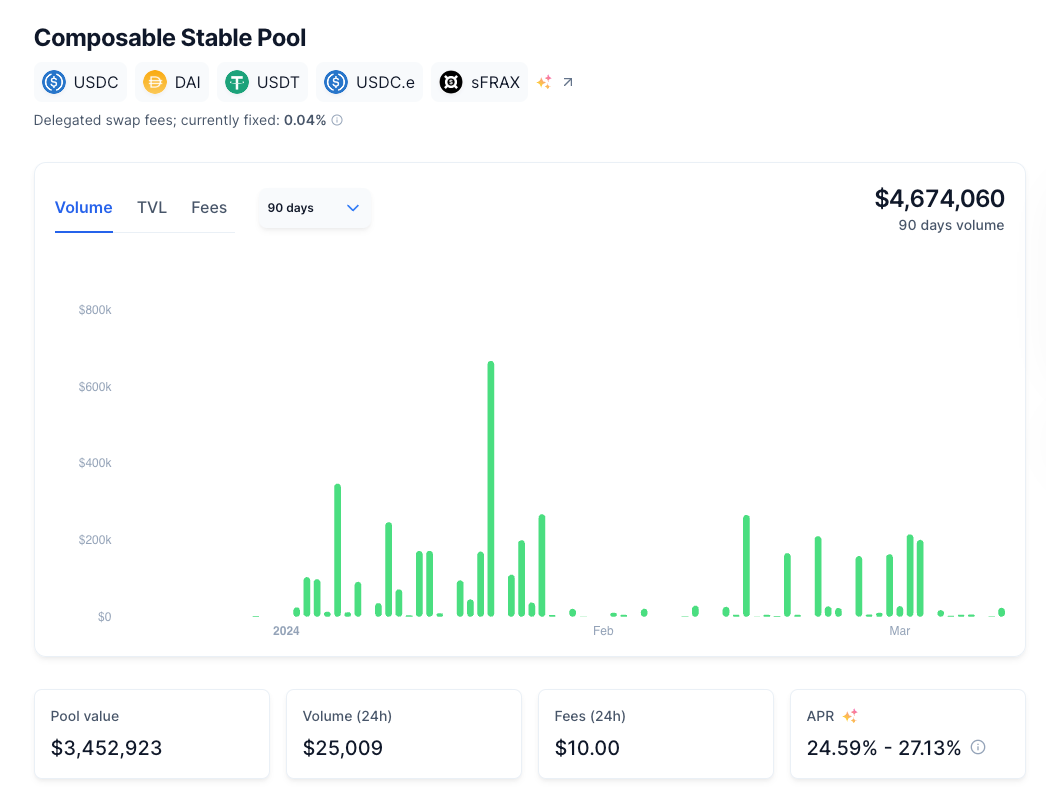Open the 90 days period dropdown
The image size is (1046, 790).
point(314,208)
